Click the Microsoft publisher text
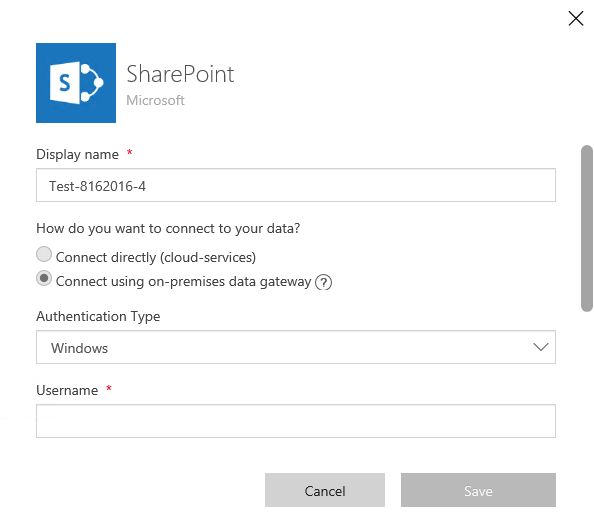 (155, 100)
